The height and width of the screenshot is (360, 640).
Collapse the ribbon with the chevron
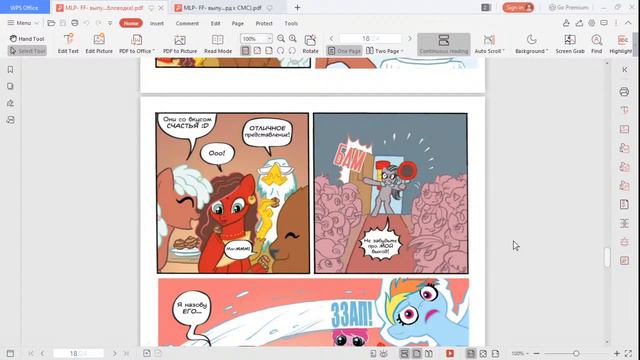(x=628, y=23)
